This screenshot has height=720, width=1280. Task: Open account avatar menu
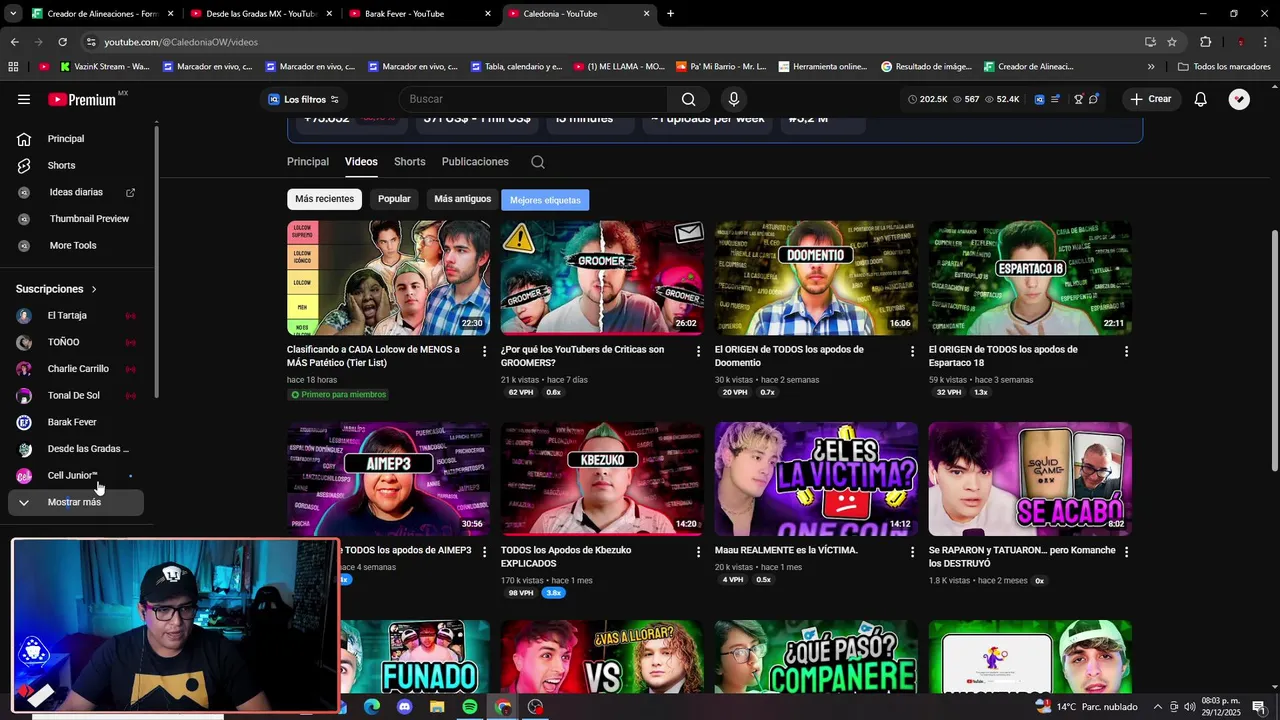[1239, 99]
